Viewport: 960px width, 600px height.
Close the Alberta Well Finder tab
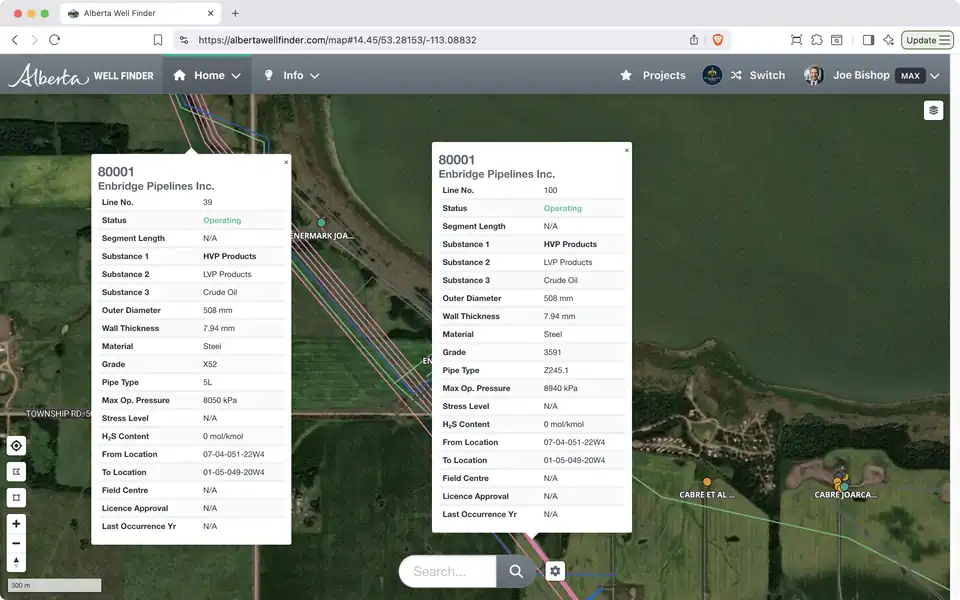pos(211,13)
